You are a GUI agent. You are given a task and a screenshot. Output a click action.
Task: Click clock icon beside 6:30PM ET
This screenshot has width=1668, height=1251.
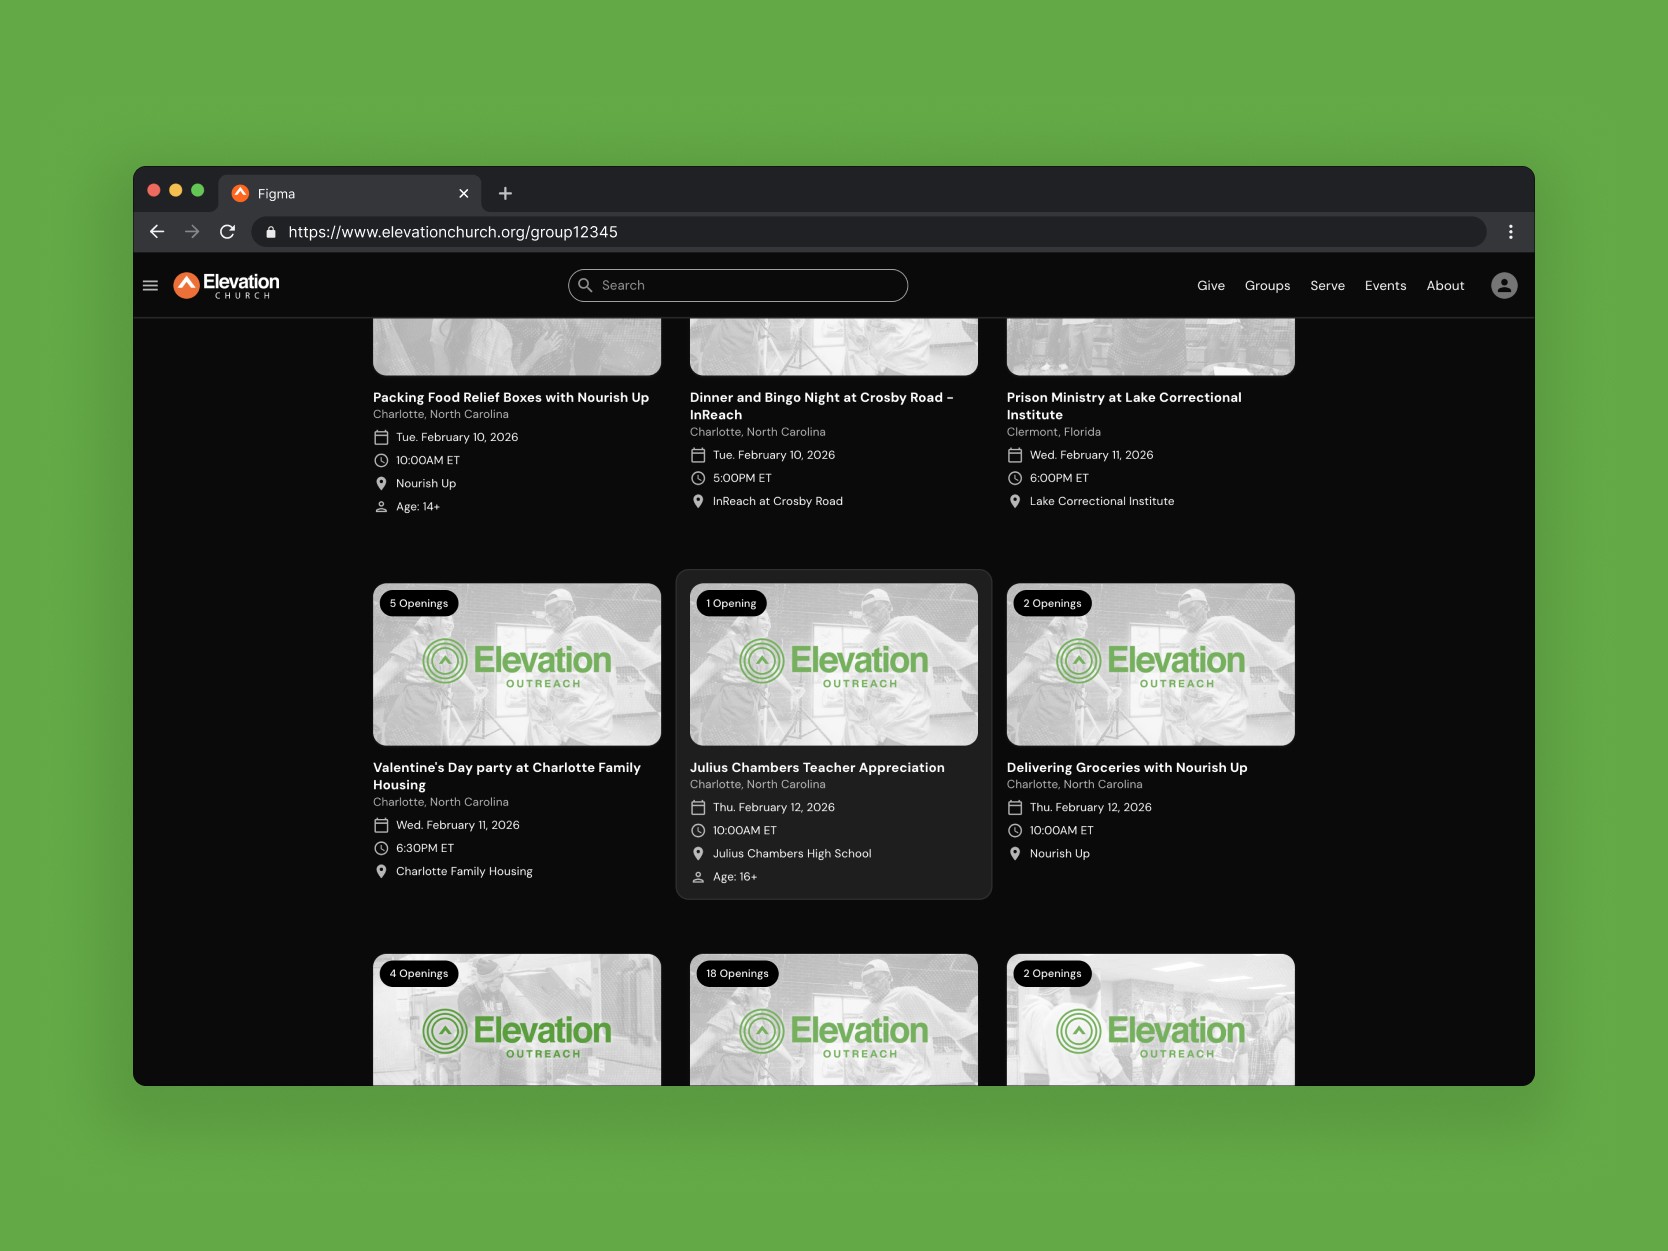(x=381, y=848)
